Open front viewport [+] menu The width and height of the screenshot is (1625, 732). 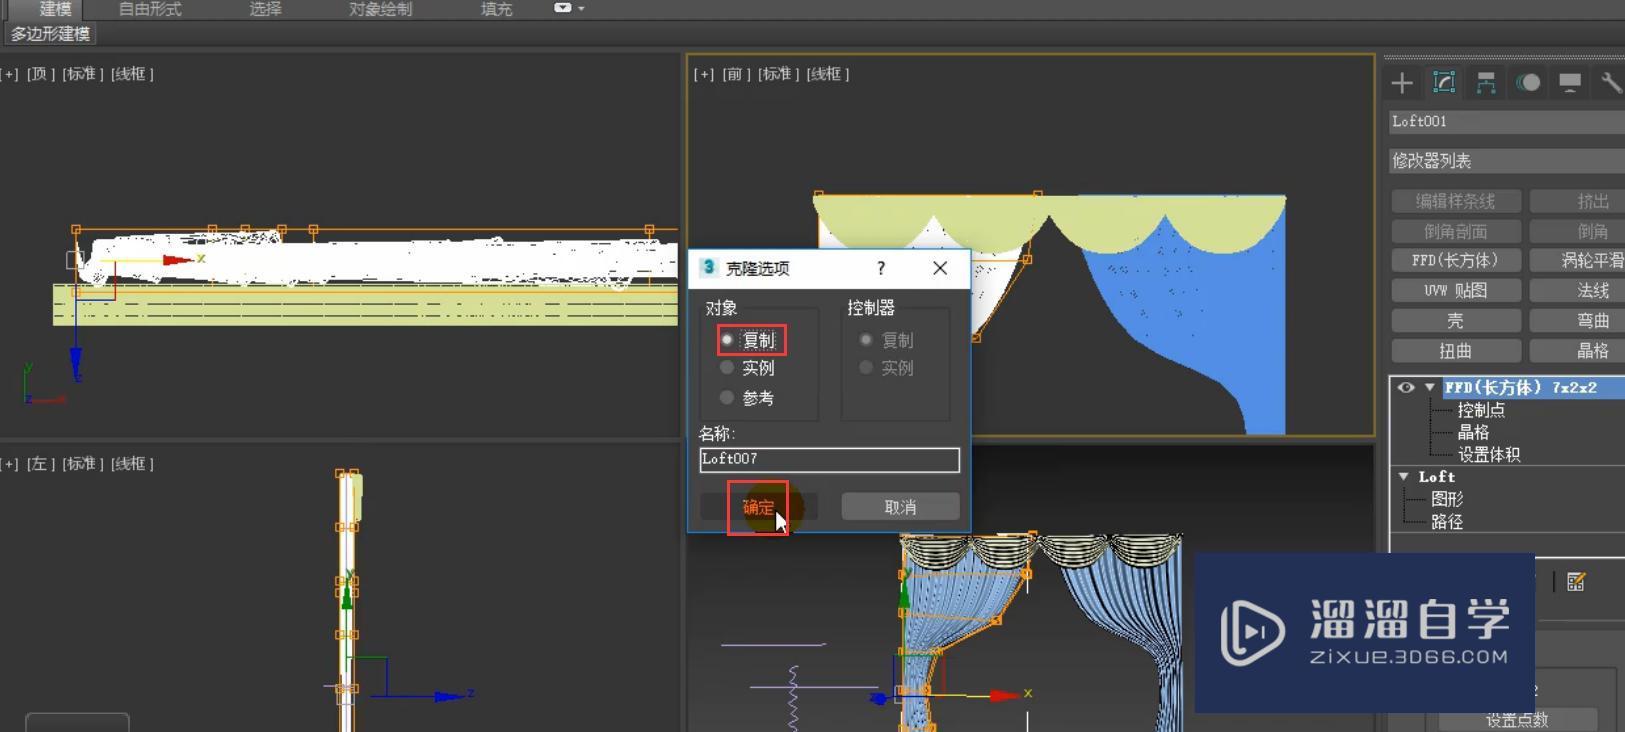point(703,74)
